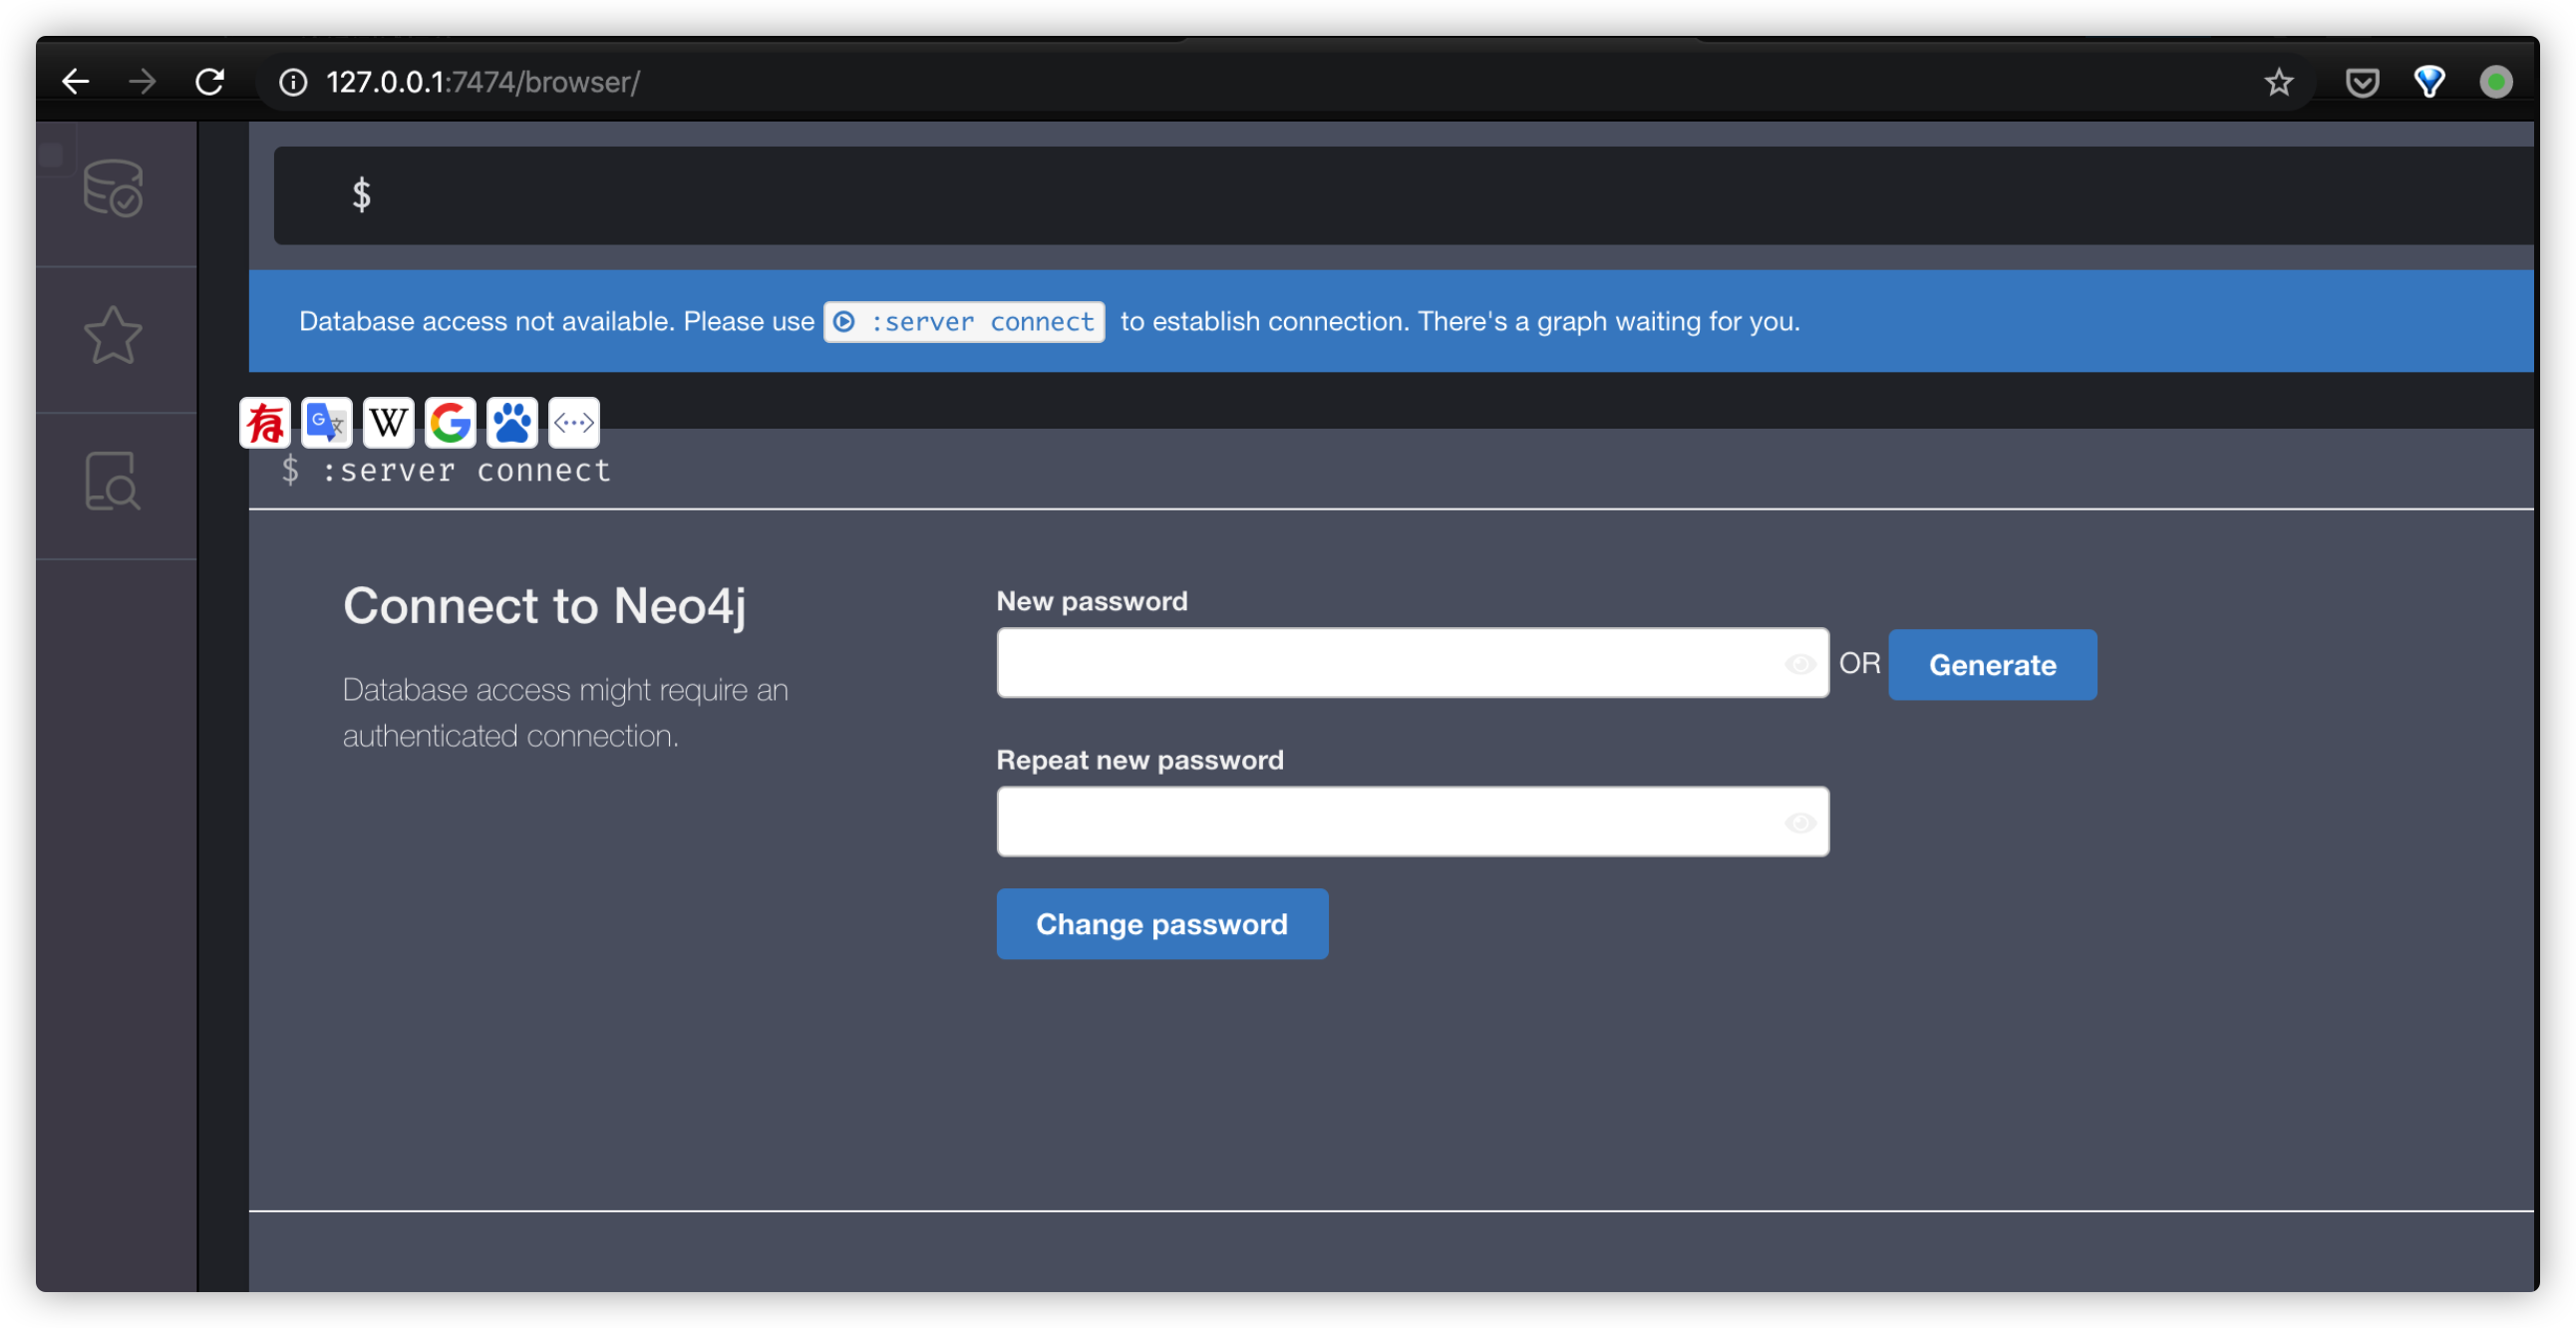Screen dimensions: 2576x1328
Task: Click the Baidu paw popup icon
Action: pyautogui.click(x=512, y=423)
